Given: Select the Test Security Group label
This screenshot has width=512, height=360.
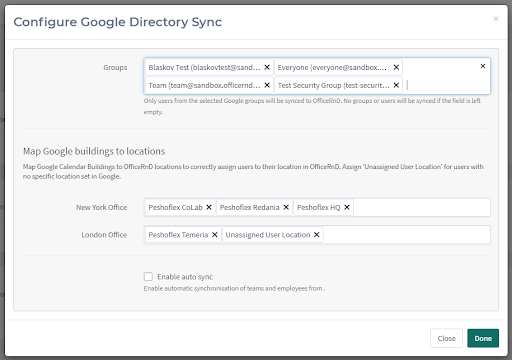Looking at the screenshot, I should pyautogui.click(x=334, y=85).
